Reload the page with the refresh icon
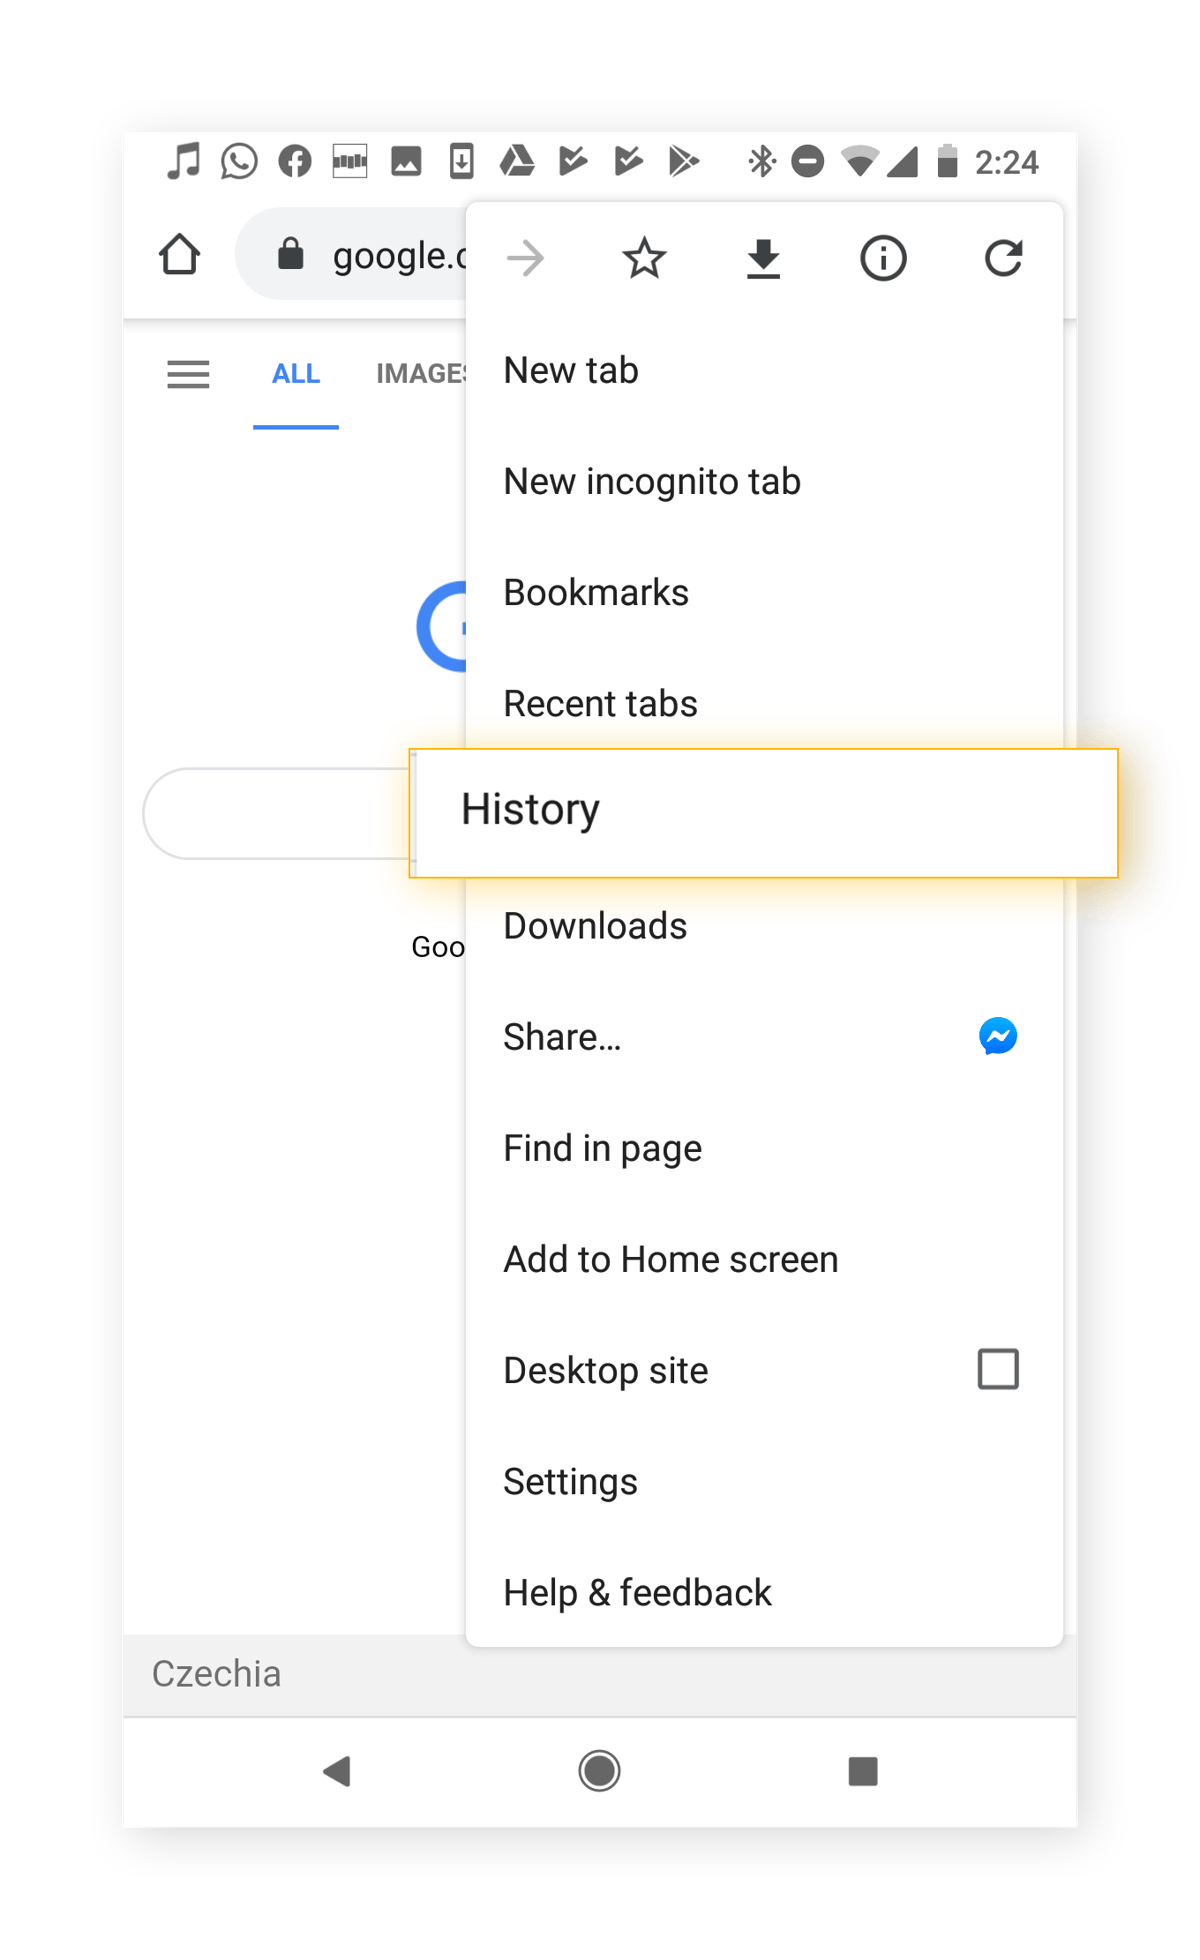Viewport: 1200px width, 1960px height. tap(1003, 258)
